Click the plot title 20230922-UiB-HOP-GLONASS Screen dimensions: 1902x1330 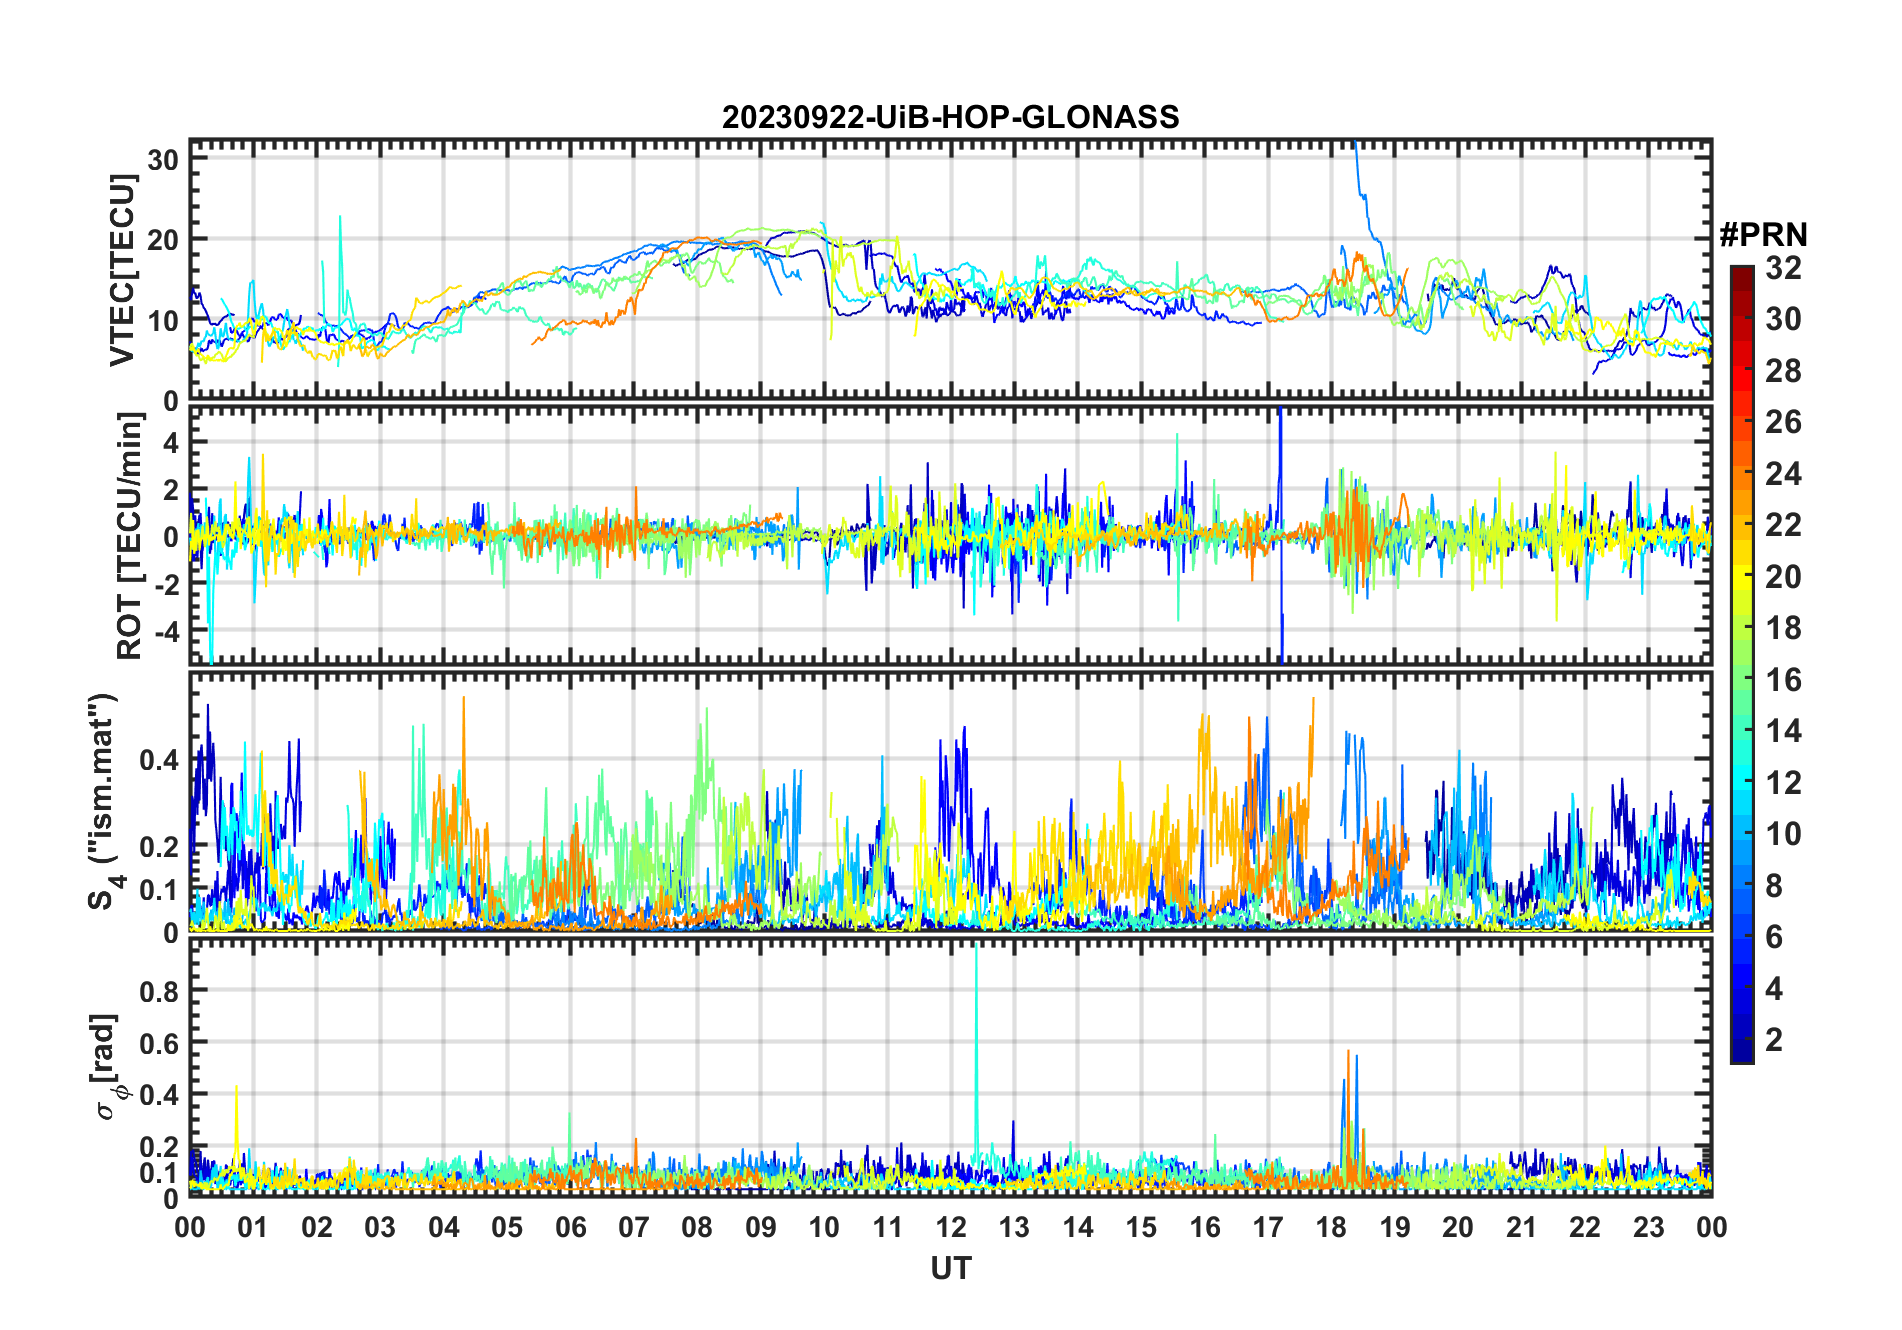point(950,117)
